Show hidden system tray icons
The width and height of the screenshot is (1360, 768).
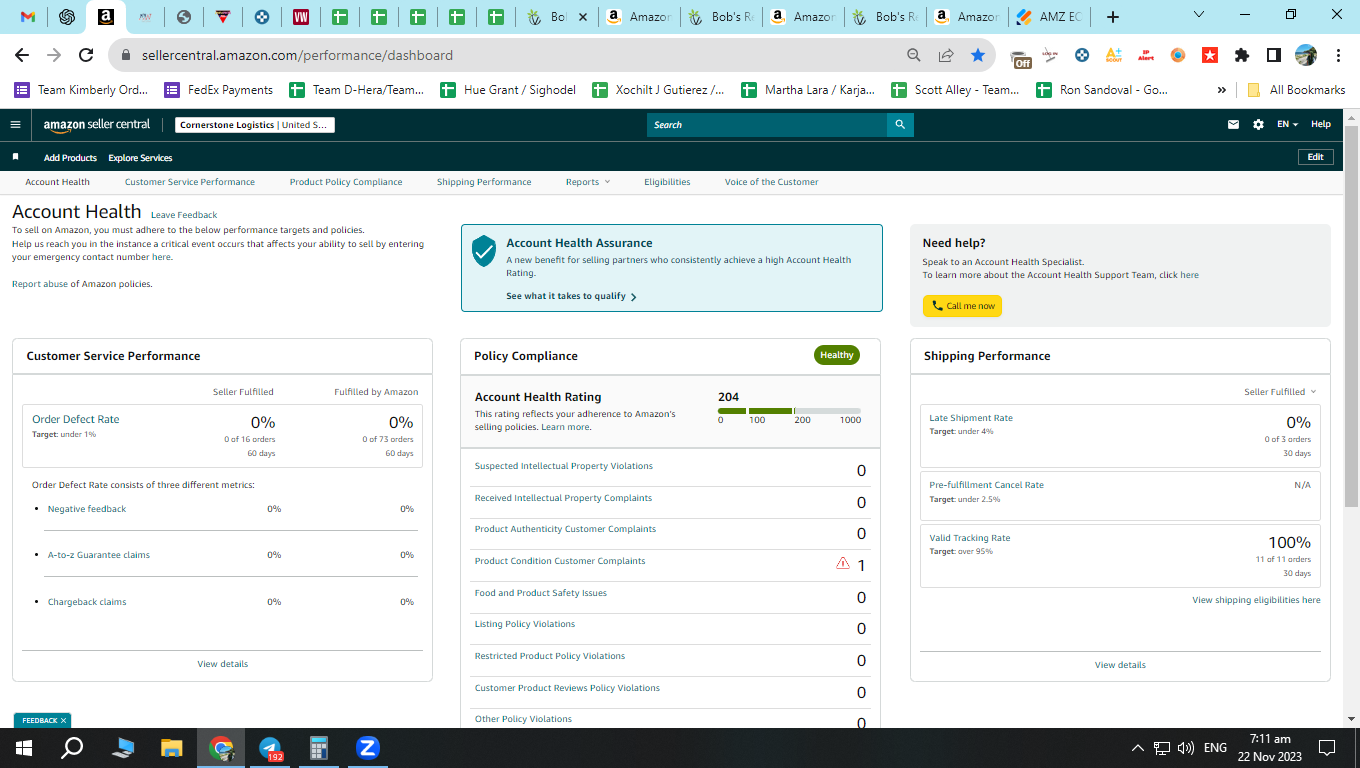point(1137,748)
